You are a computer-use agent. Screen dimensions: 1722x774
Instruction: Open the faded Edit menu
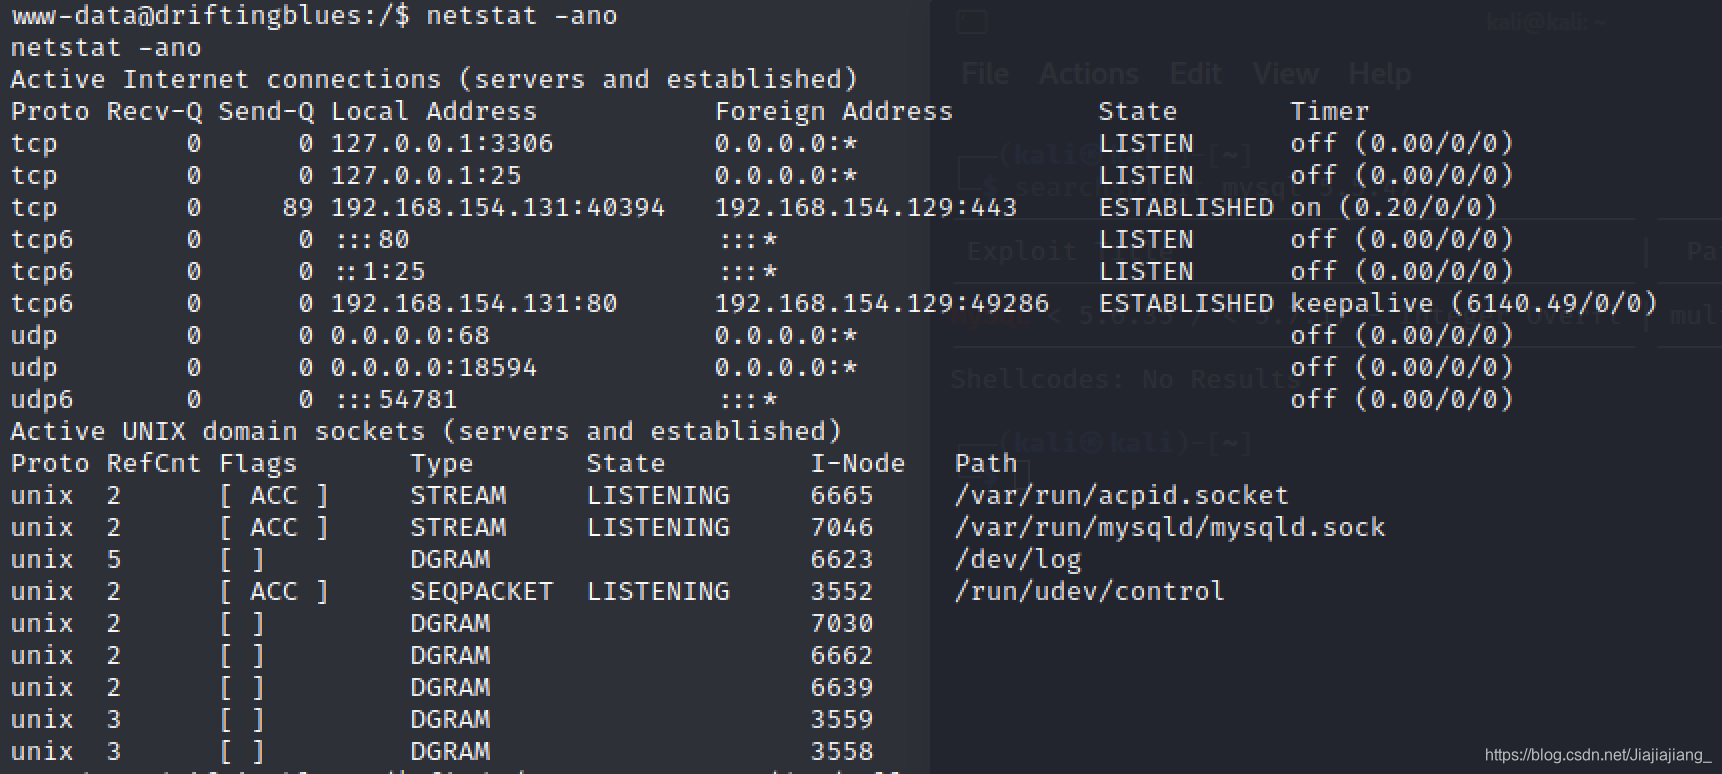[1196, 74]
